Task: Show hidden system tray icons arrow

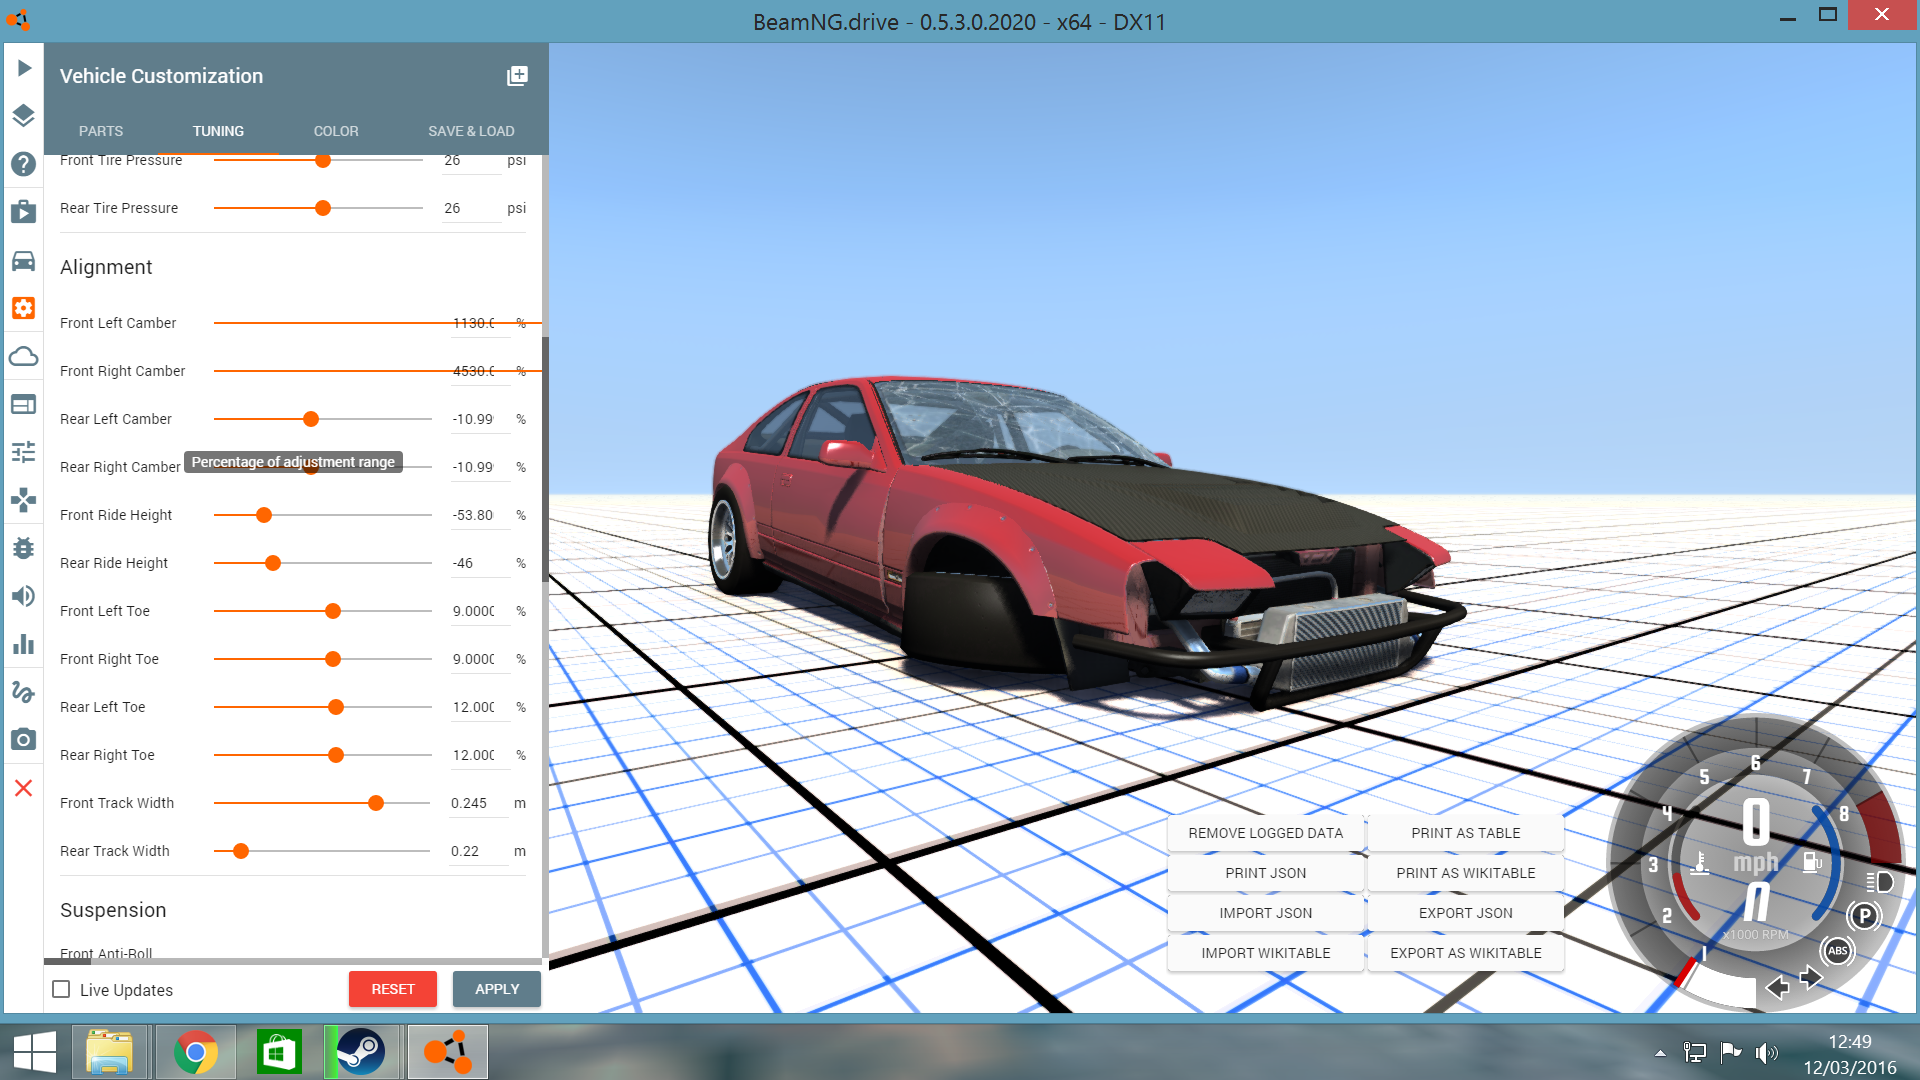Action: [x=1660, y=1053]
